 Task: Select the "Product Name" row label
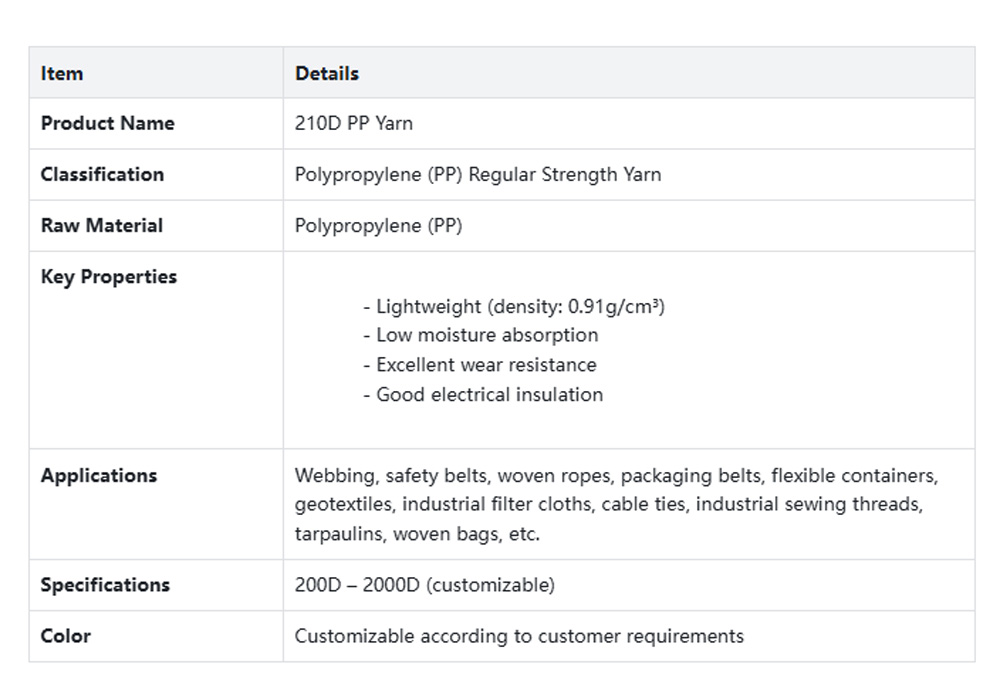107,123
